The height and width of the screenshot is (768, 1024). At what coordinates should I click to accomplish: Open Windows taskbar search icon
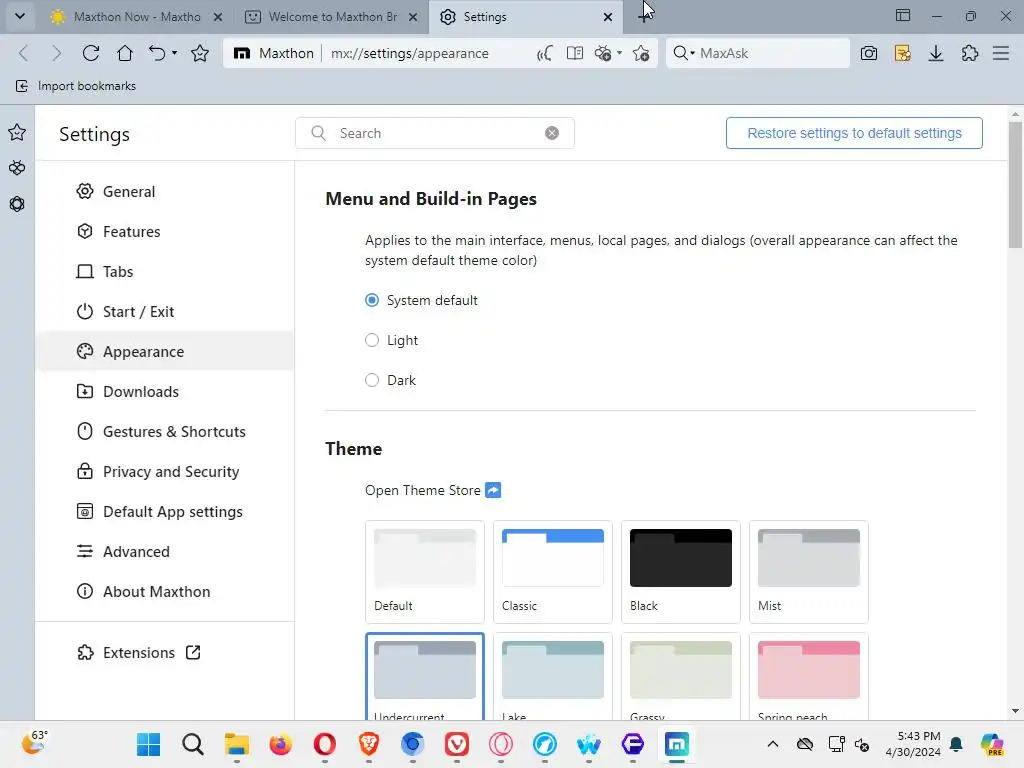click(193, 744)
